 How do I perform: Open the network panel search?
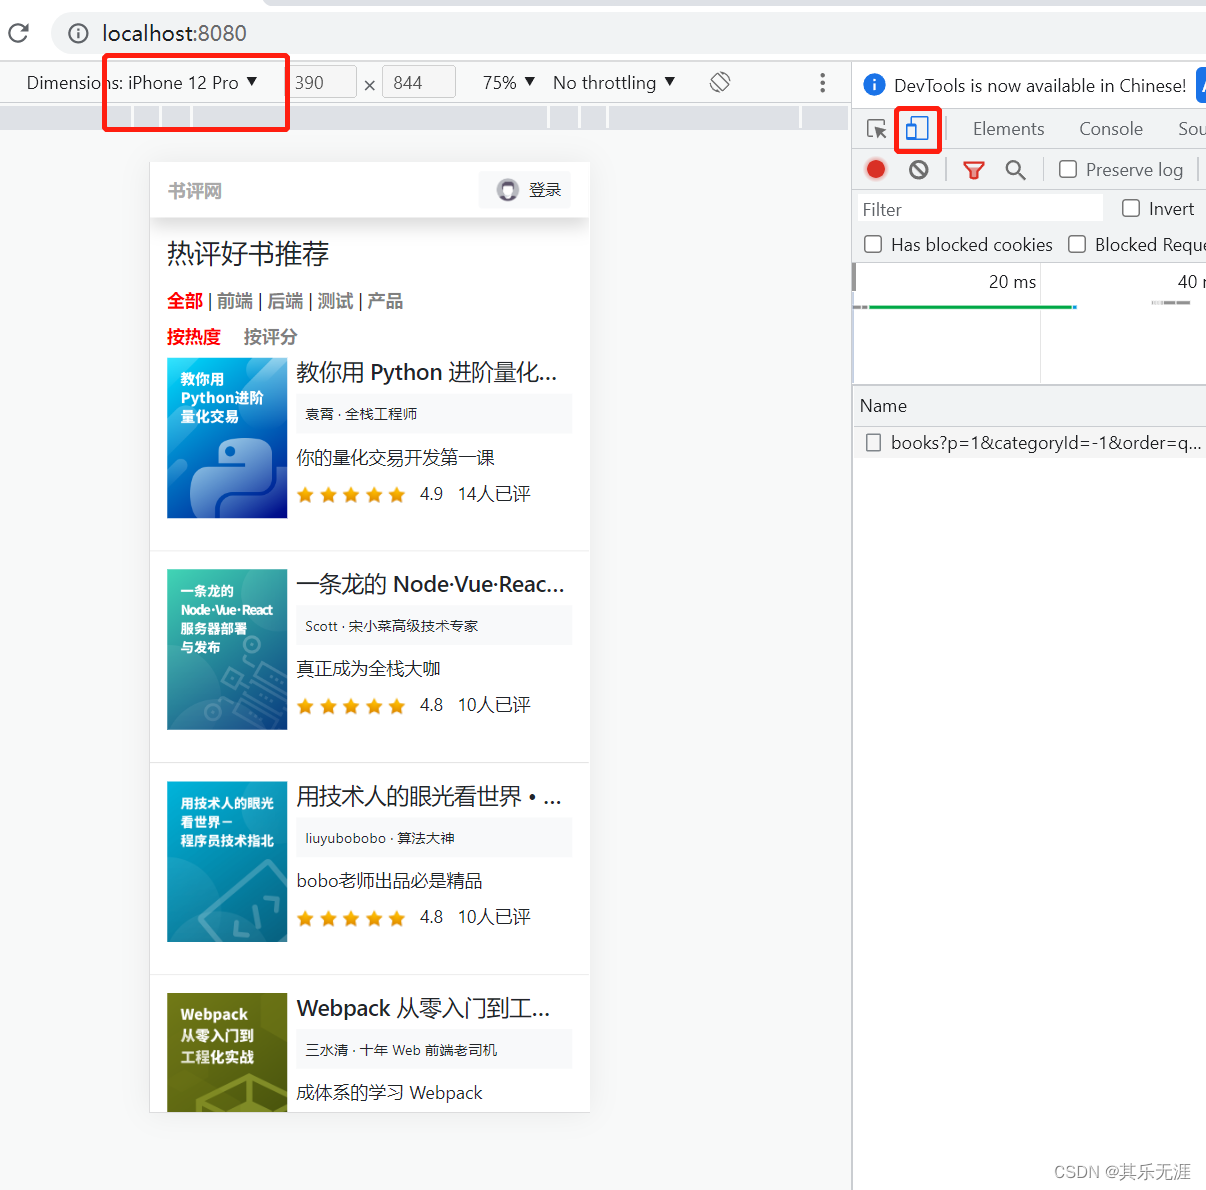tap(1016, 169)
